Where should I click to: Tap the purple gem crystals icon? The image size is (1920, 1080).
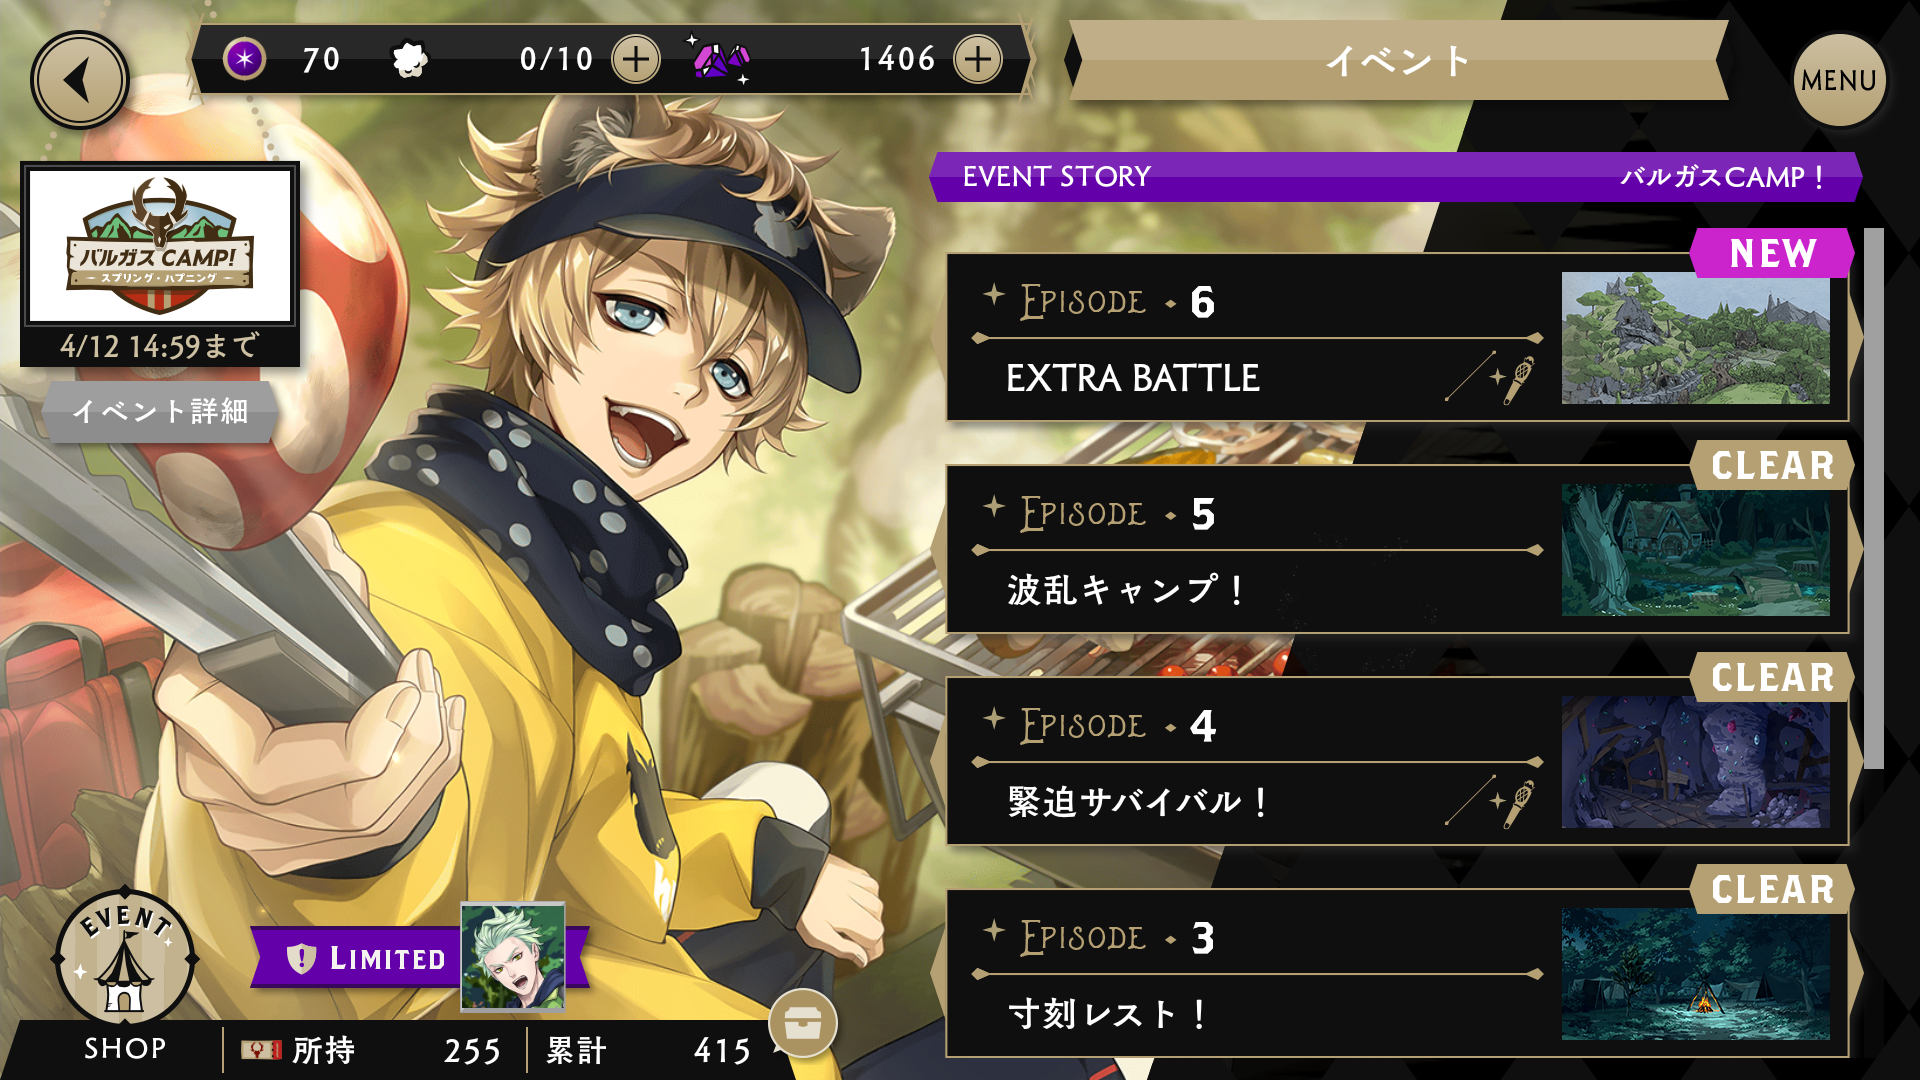(721, 61)
